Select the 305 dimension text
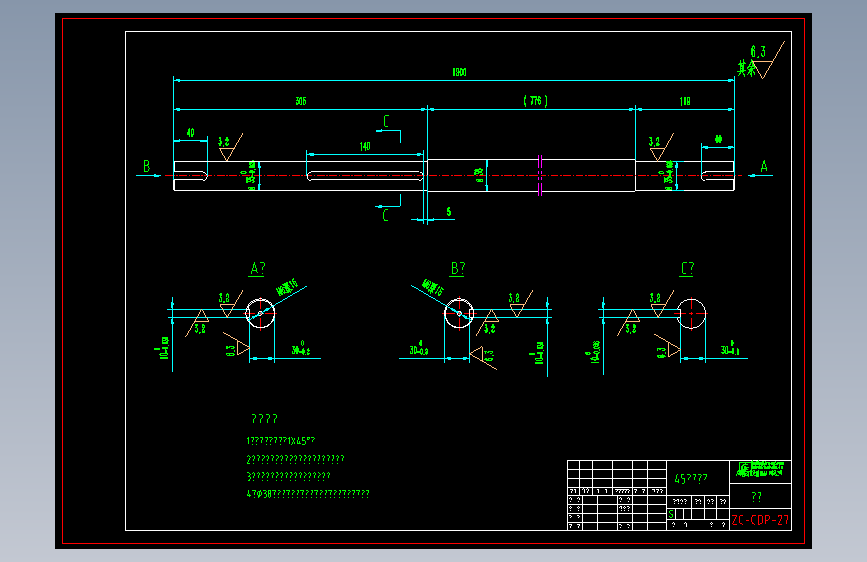Viewport: 867px width, 562px height. [301, 101]
